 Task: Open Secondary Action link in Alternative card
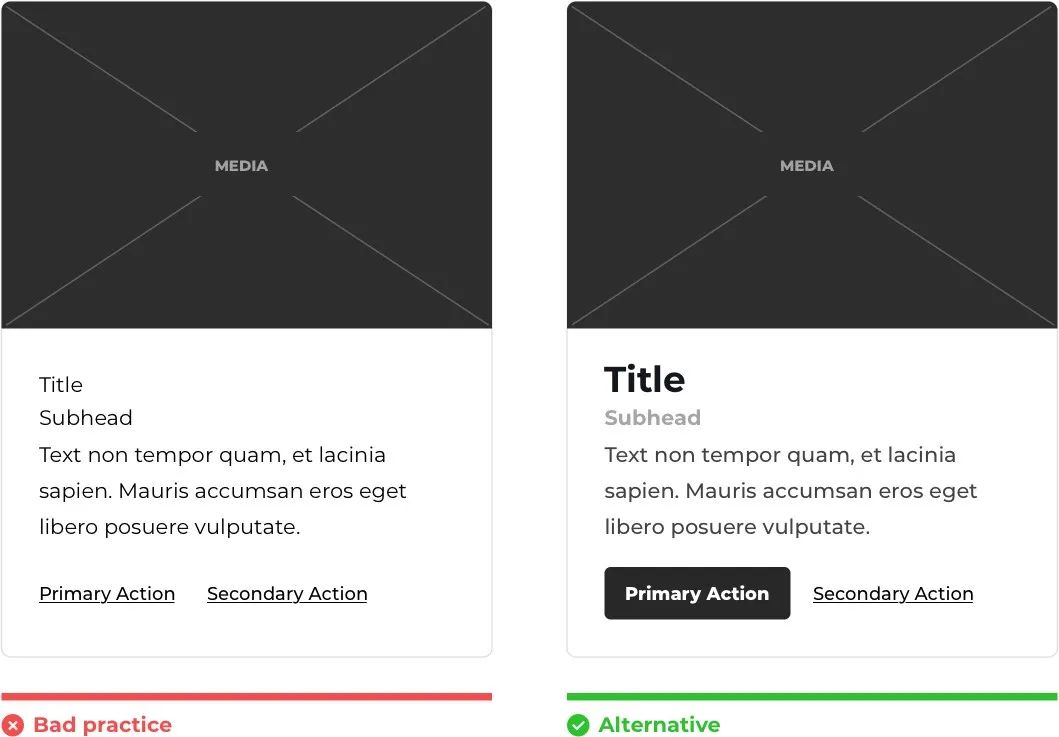click(893, 594)
